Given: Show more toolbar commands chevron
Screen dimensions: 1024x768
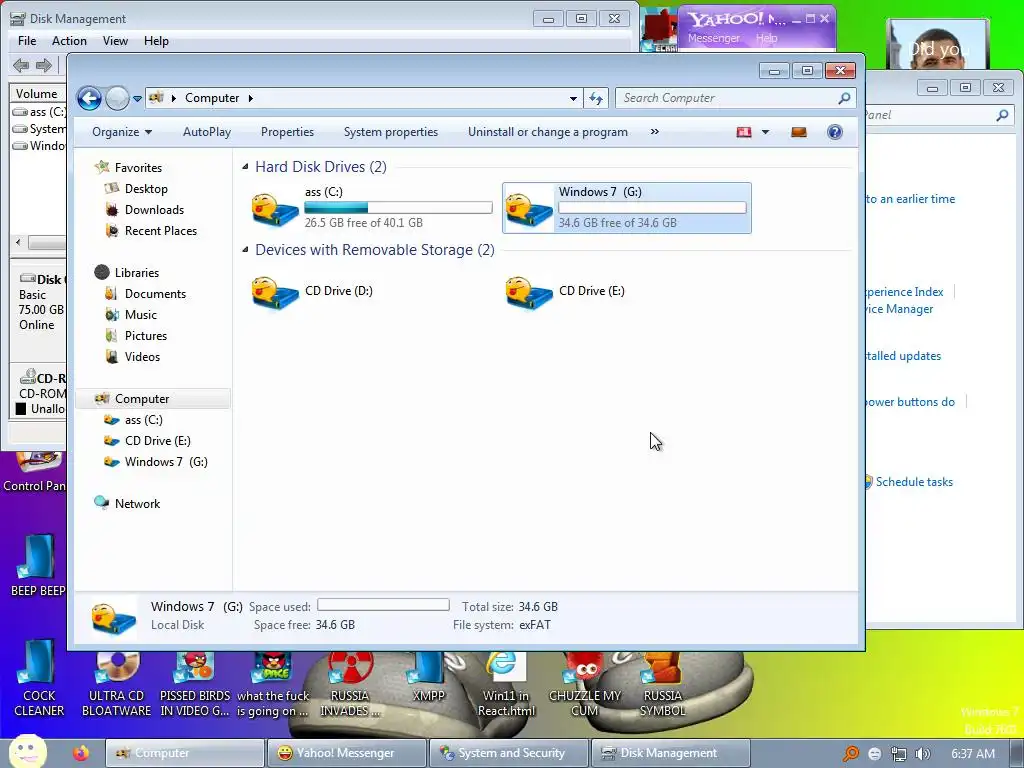Looking at the screenshot, I should tap(654, 132).
